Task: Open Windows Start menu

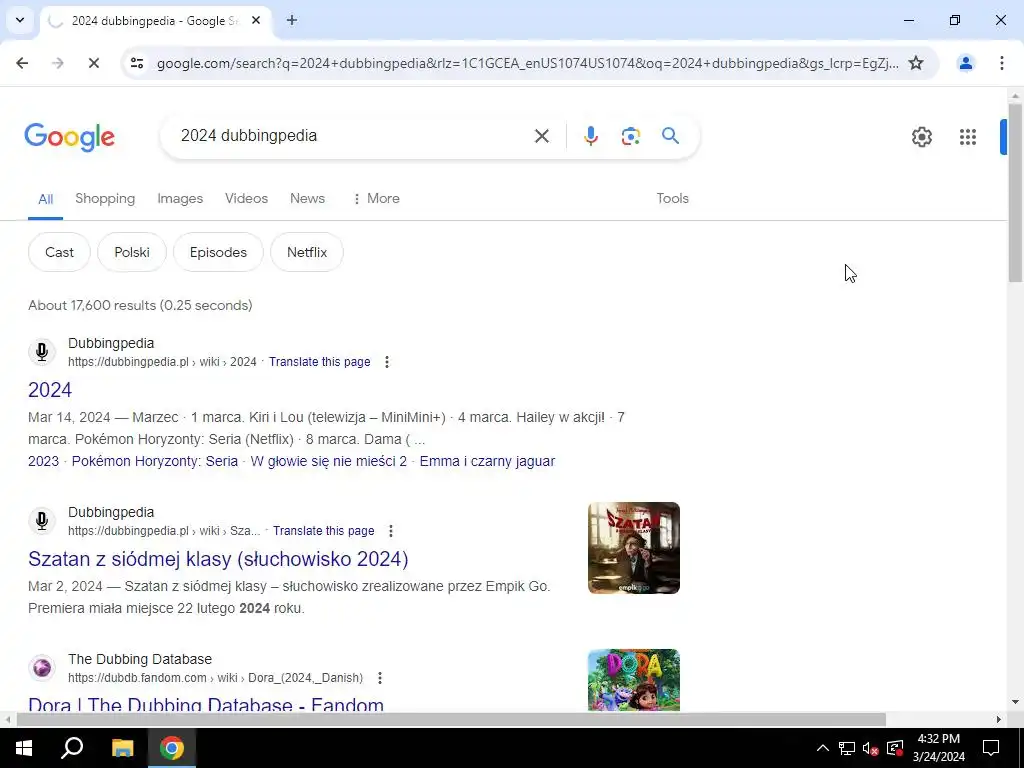Action: pyautogui.click(x=24, y=748)
